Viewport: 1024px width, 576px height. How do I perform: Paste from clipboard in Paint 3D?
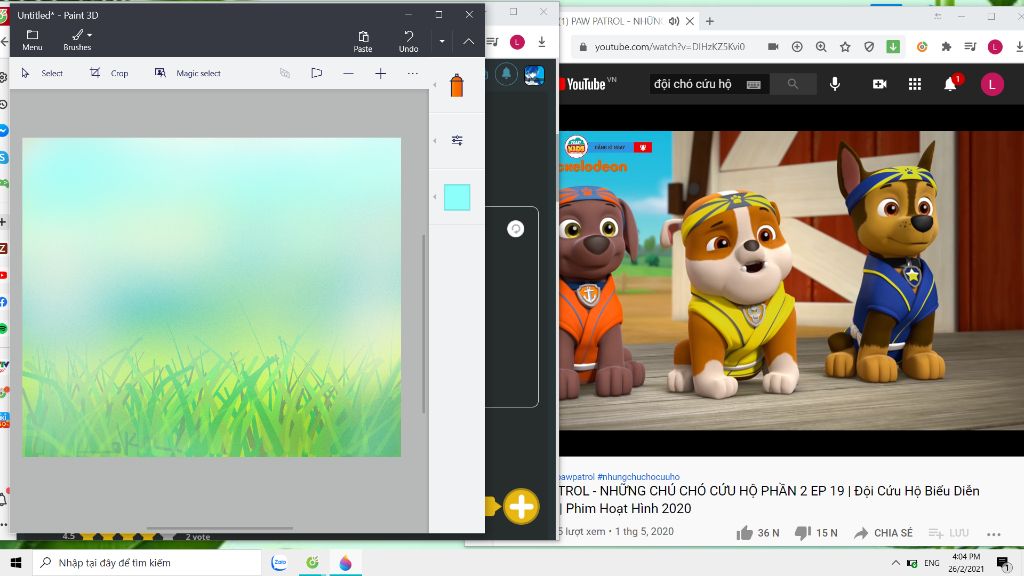point(363,42)
